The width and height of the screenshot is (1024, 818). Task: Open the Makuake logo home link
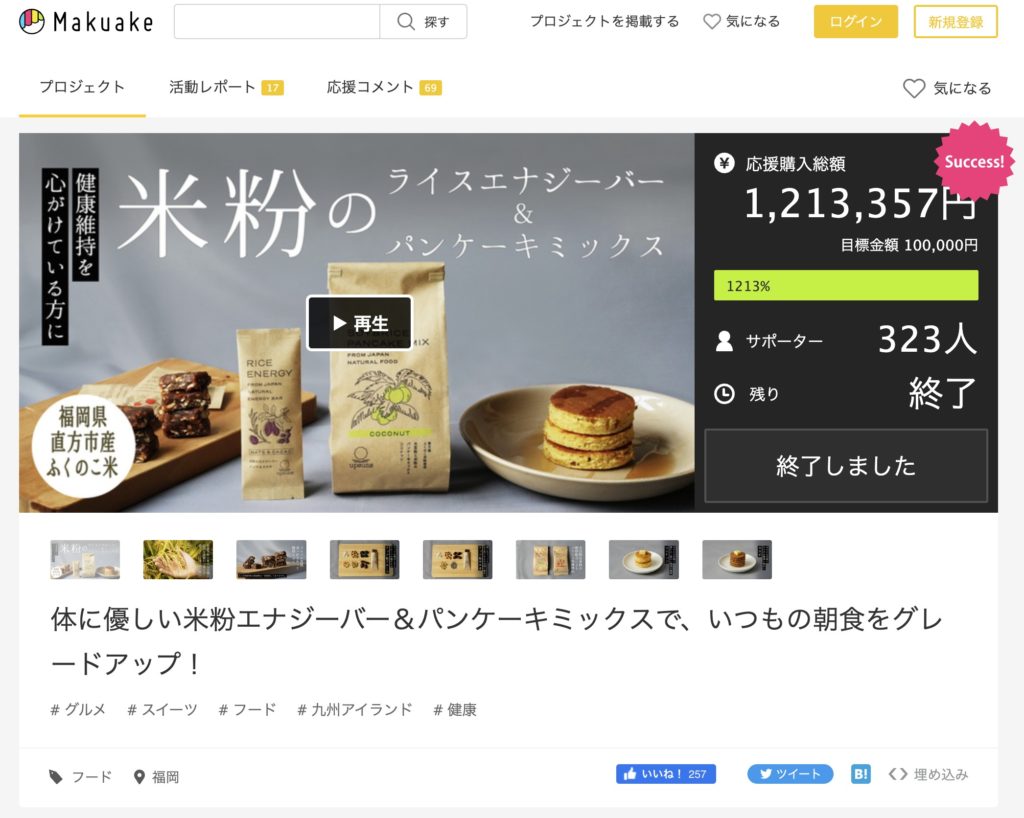click(86, 22)
